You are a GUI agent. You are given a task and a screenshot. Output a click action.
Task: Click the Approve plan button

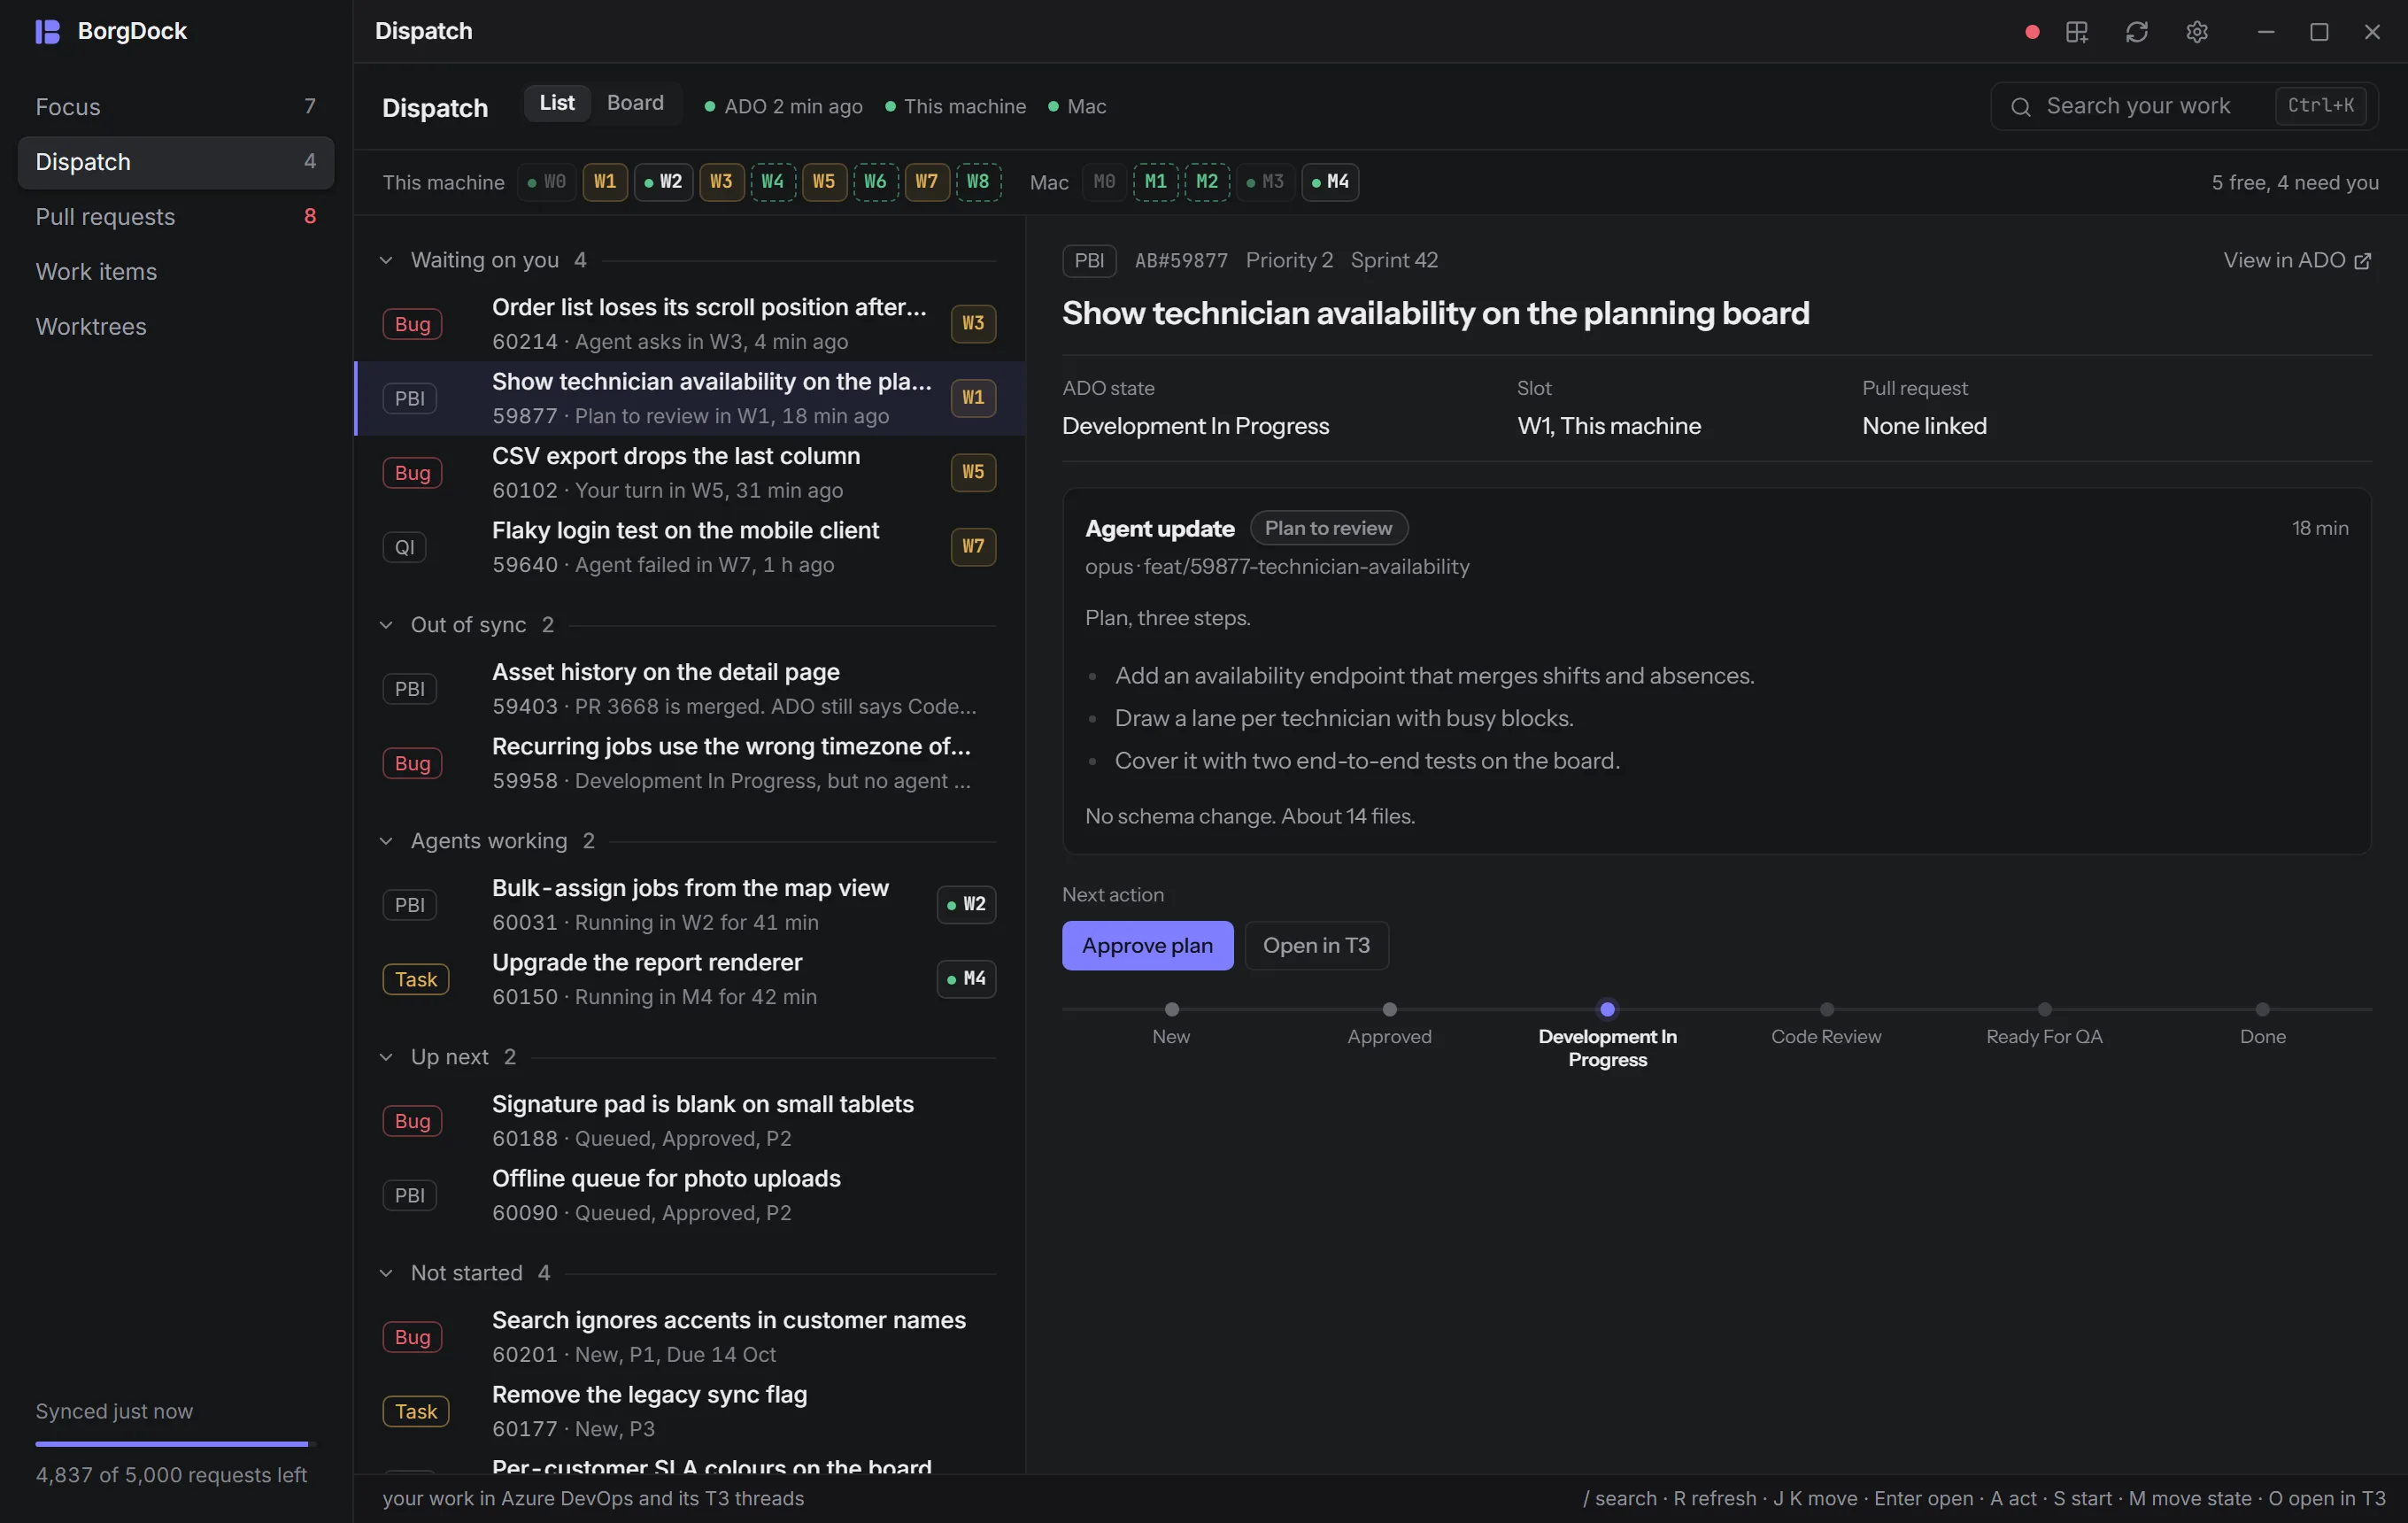tap(1147, 945)
